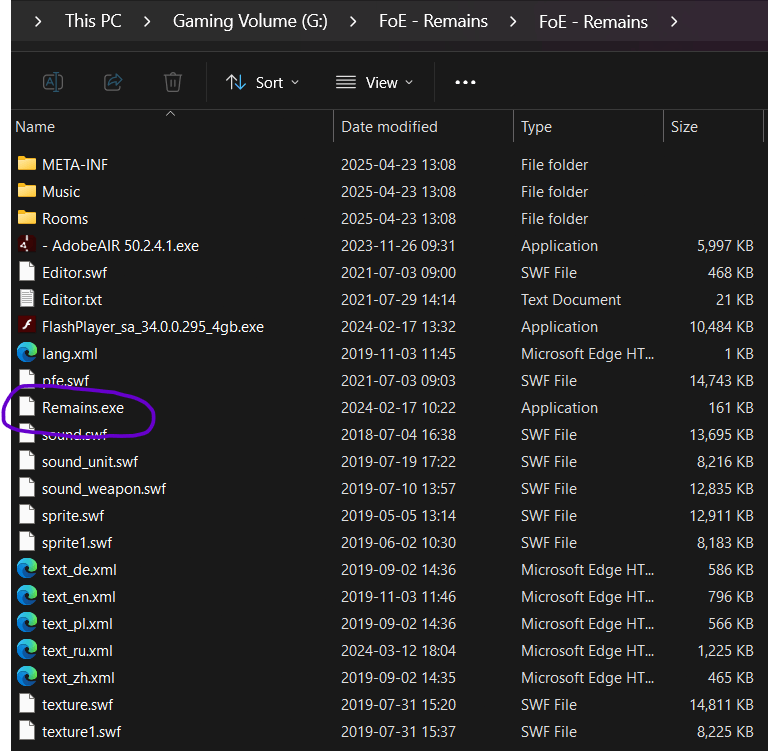Select the lang.xml Edge icon
This screenshot has width=768, height=751.
click(27, 352)
